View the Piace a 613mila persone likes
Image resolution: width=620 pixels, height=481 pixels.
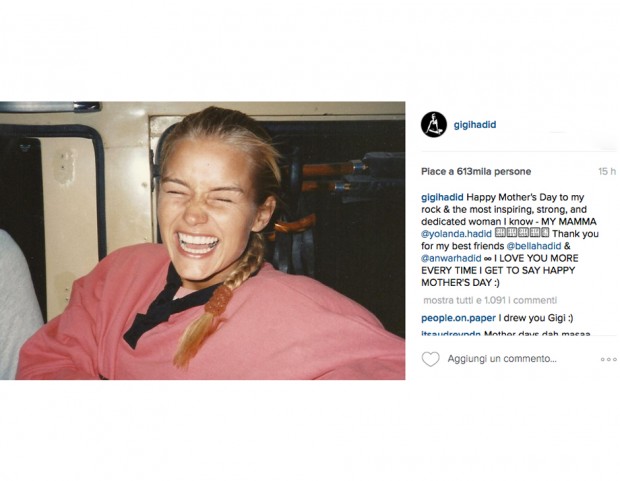[x=476, y=172]
